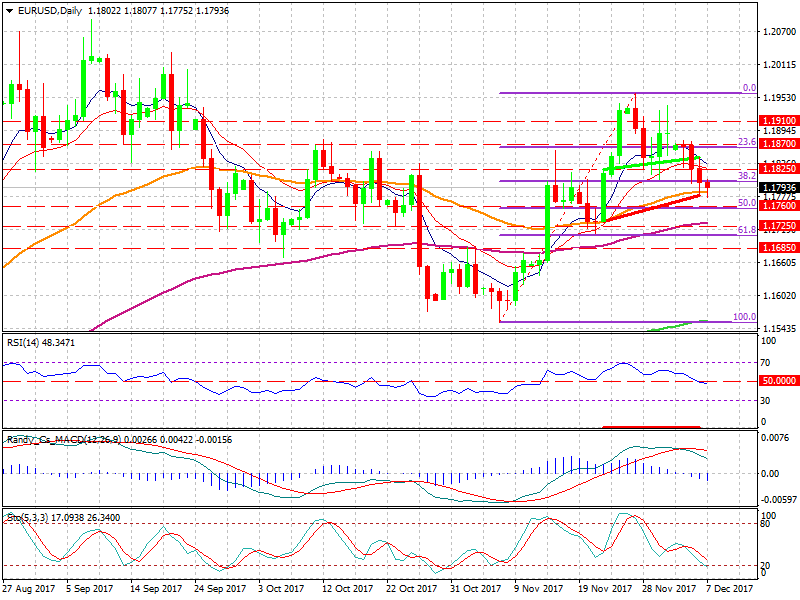Image resolution: width=800 pixels, height=600 pixels.
Task: Click the red 1.17600 price level label
Action: pyautogui.click(x=779, y=206)
